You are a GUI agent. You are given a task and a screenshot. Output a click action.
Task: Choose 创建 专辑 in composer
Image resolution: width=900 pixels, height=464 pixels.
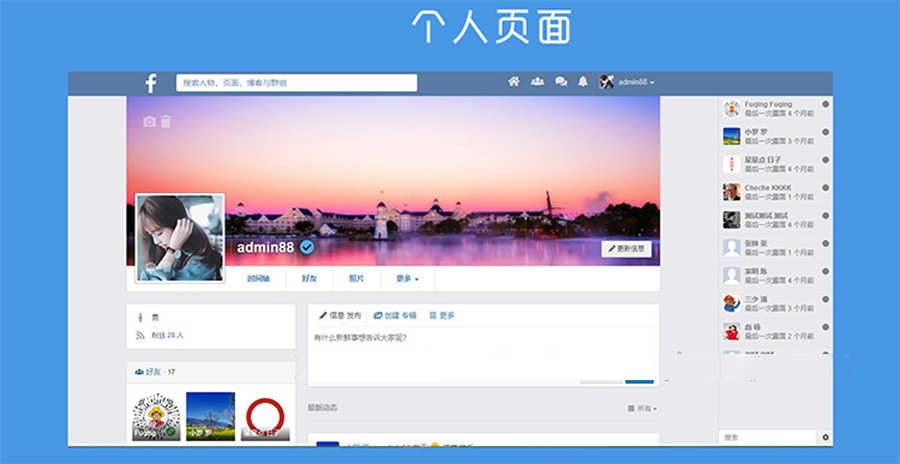click(395, 315)
